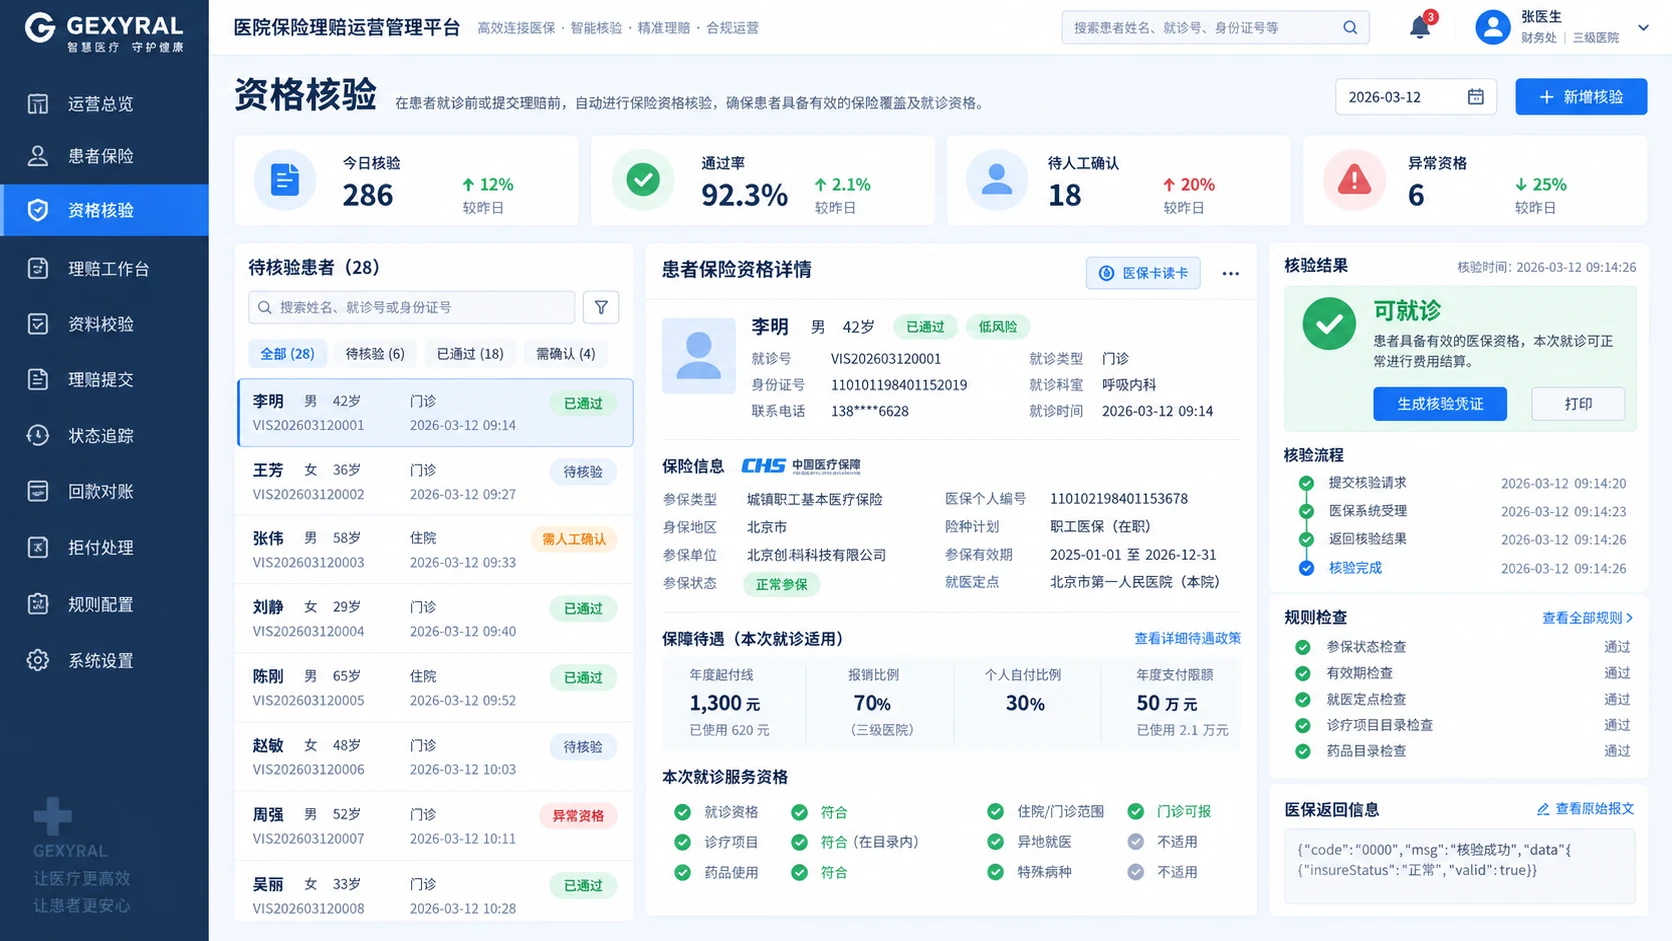Click the 新增核验 button
This screenshot has height=941, width=1672.
click(x=1581, y=97)
